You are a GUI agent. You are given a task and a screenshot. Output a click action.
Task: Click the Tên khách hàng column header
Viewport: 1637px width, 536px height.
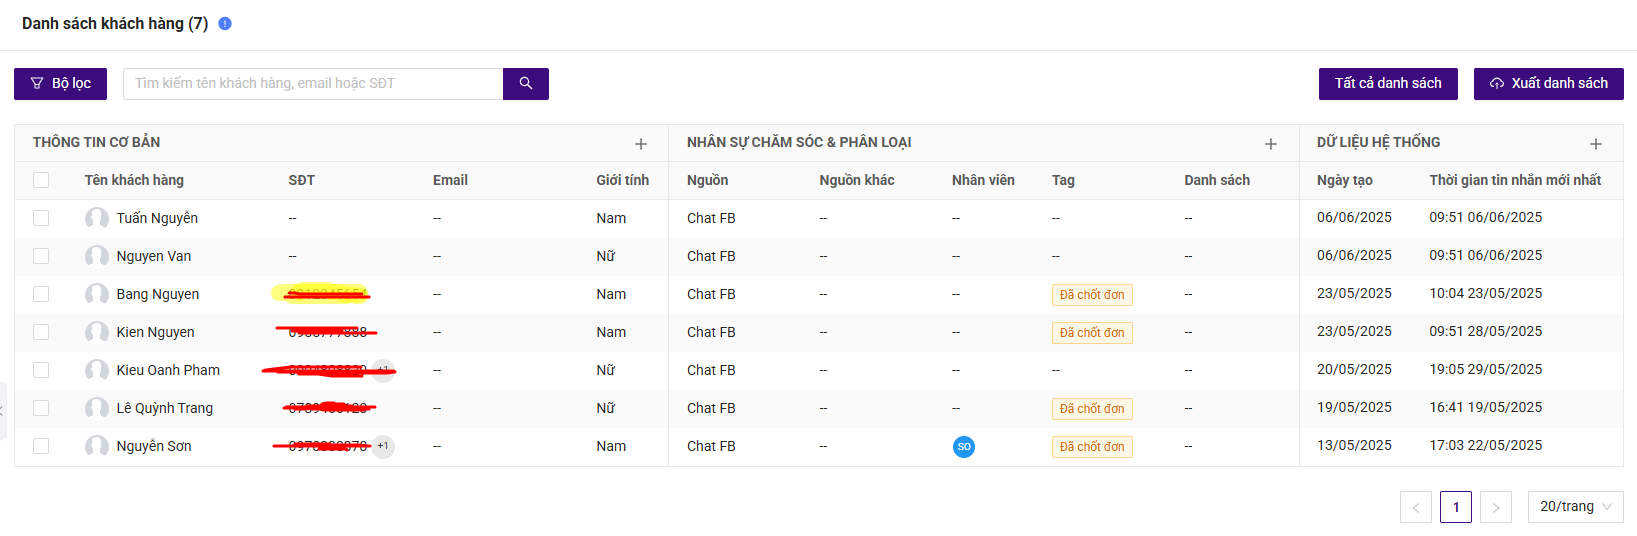[134, 180]
